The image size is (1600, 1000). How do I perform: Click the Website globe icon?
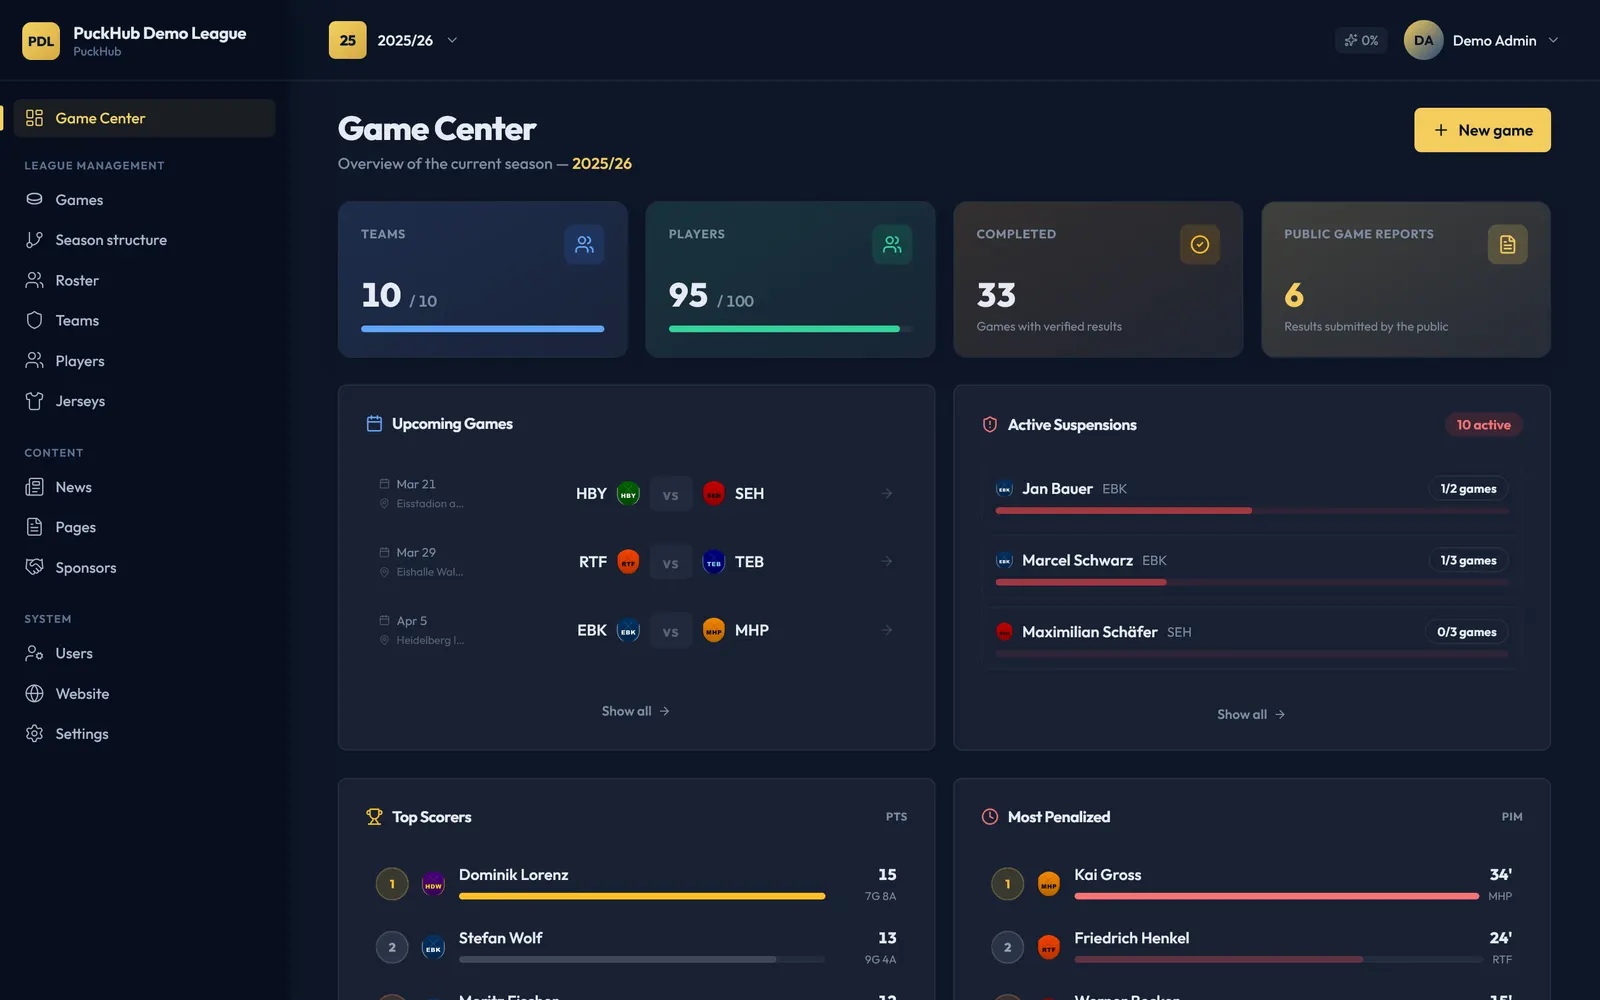pos(34,693)
